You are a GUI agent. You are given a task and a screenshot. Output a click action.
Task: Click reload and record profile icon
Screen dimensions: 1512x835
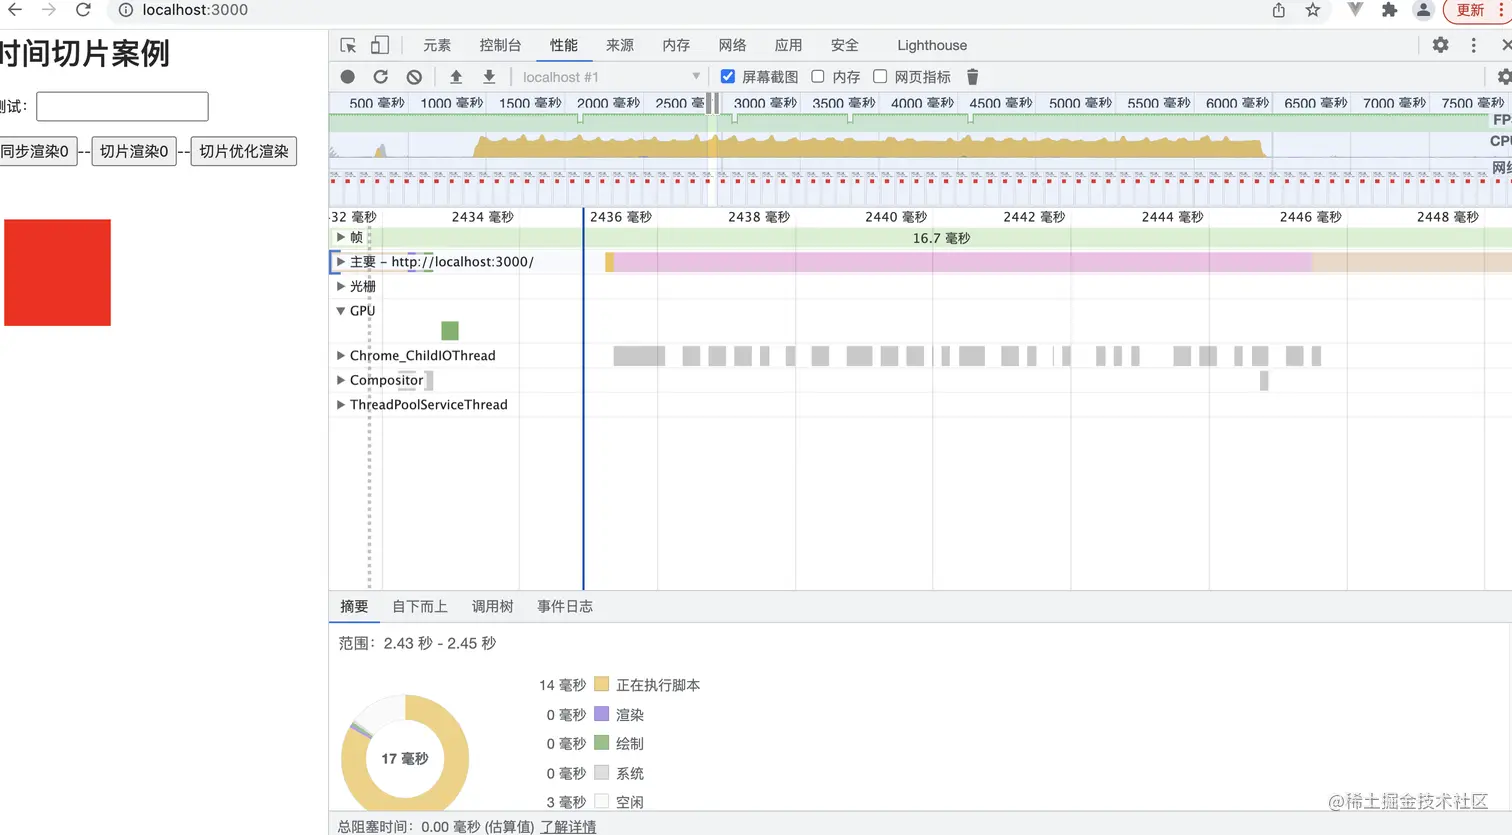point(380,77)
